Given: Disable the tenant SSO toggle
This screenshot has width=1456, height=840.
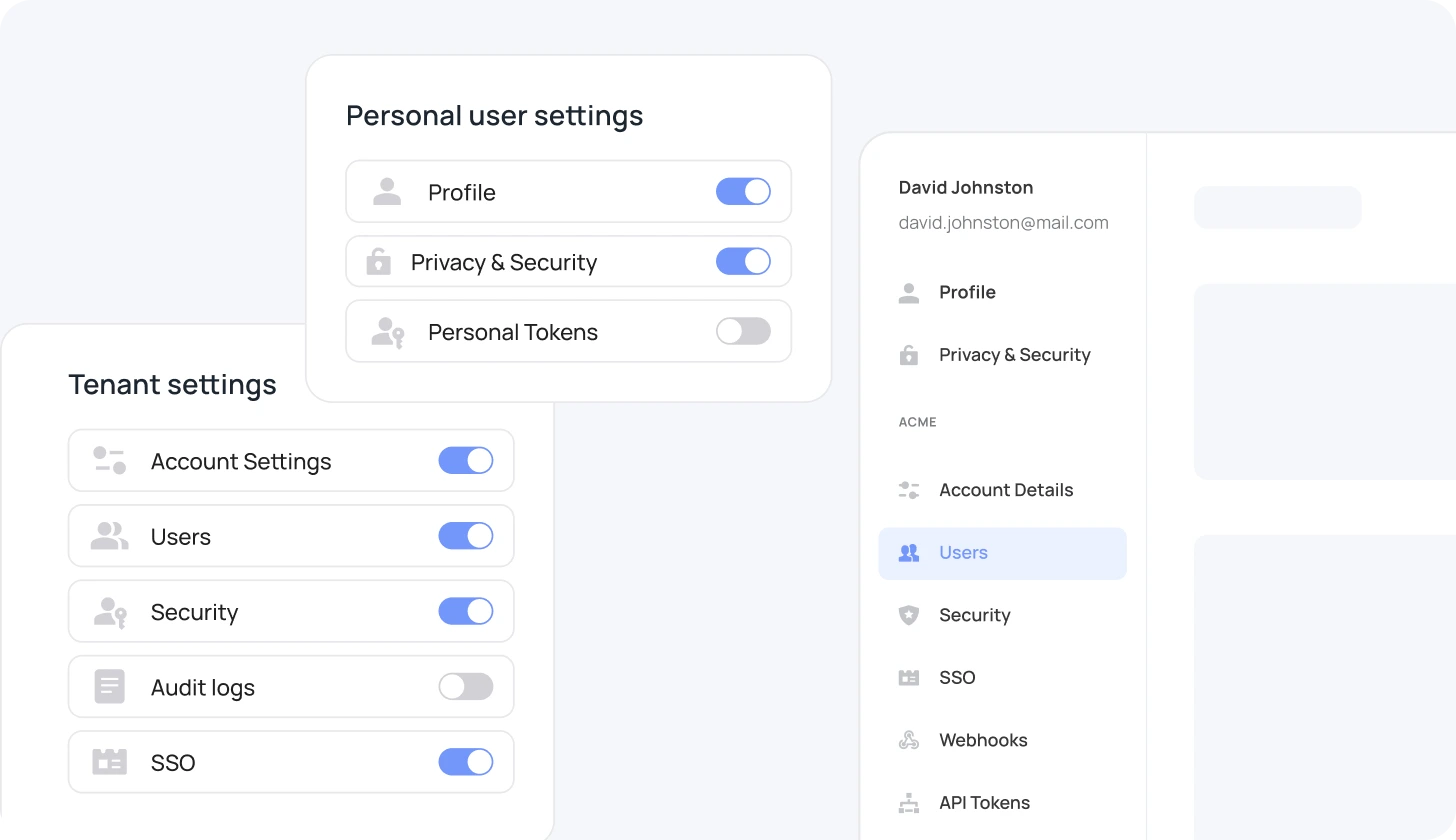Looking at the screenshot, I should (466, 762).
